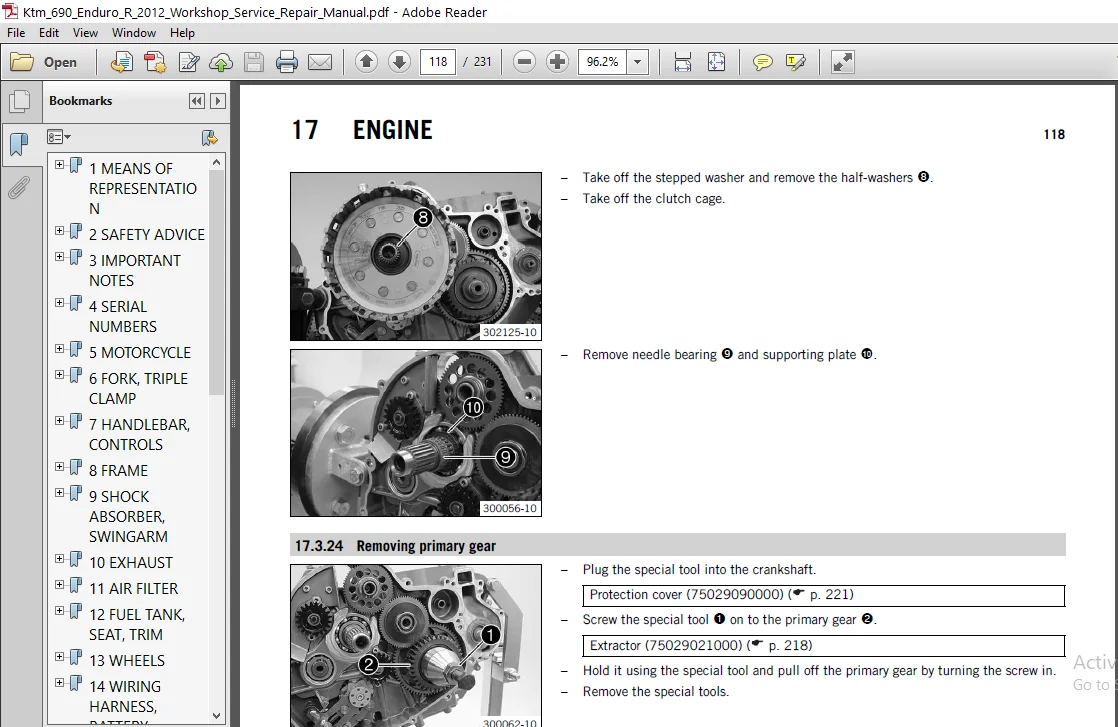
Task: Jump to 14 WIRING HARNESS bookmark
Action: 125,696
